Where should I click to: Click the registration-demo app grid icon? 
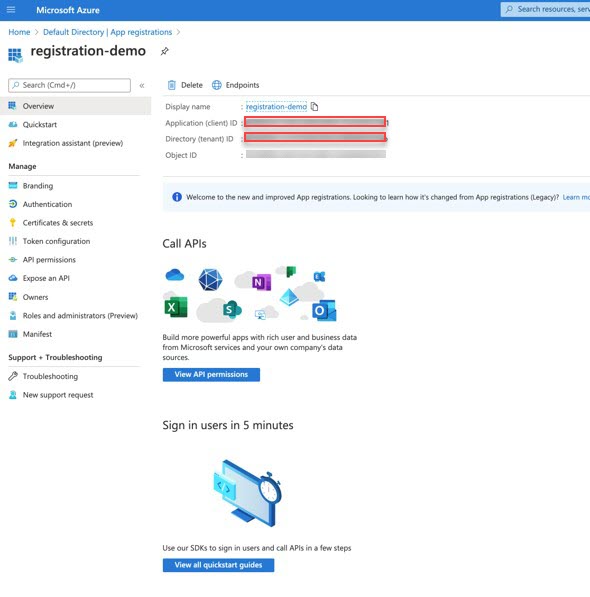coord(15,55)
